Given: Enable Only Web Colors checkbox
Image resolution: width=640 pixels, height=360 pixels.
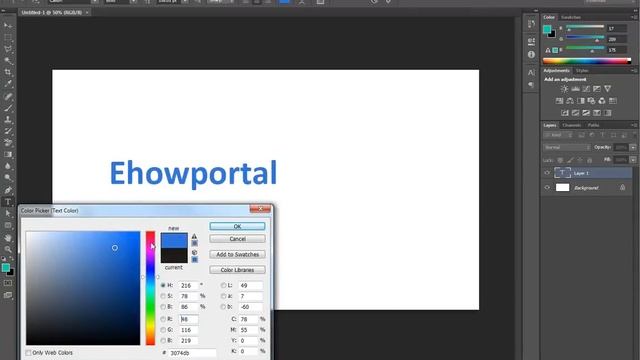Looking at the screenshot, I should click(x=28, y=353).
